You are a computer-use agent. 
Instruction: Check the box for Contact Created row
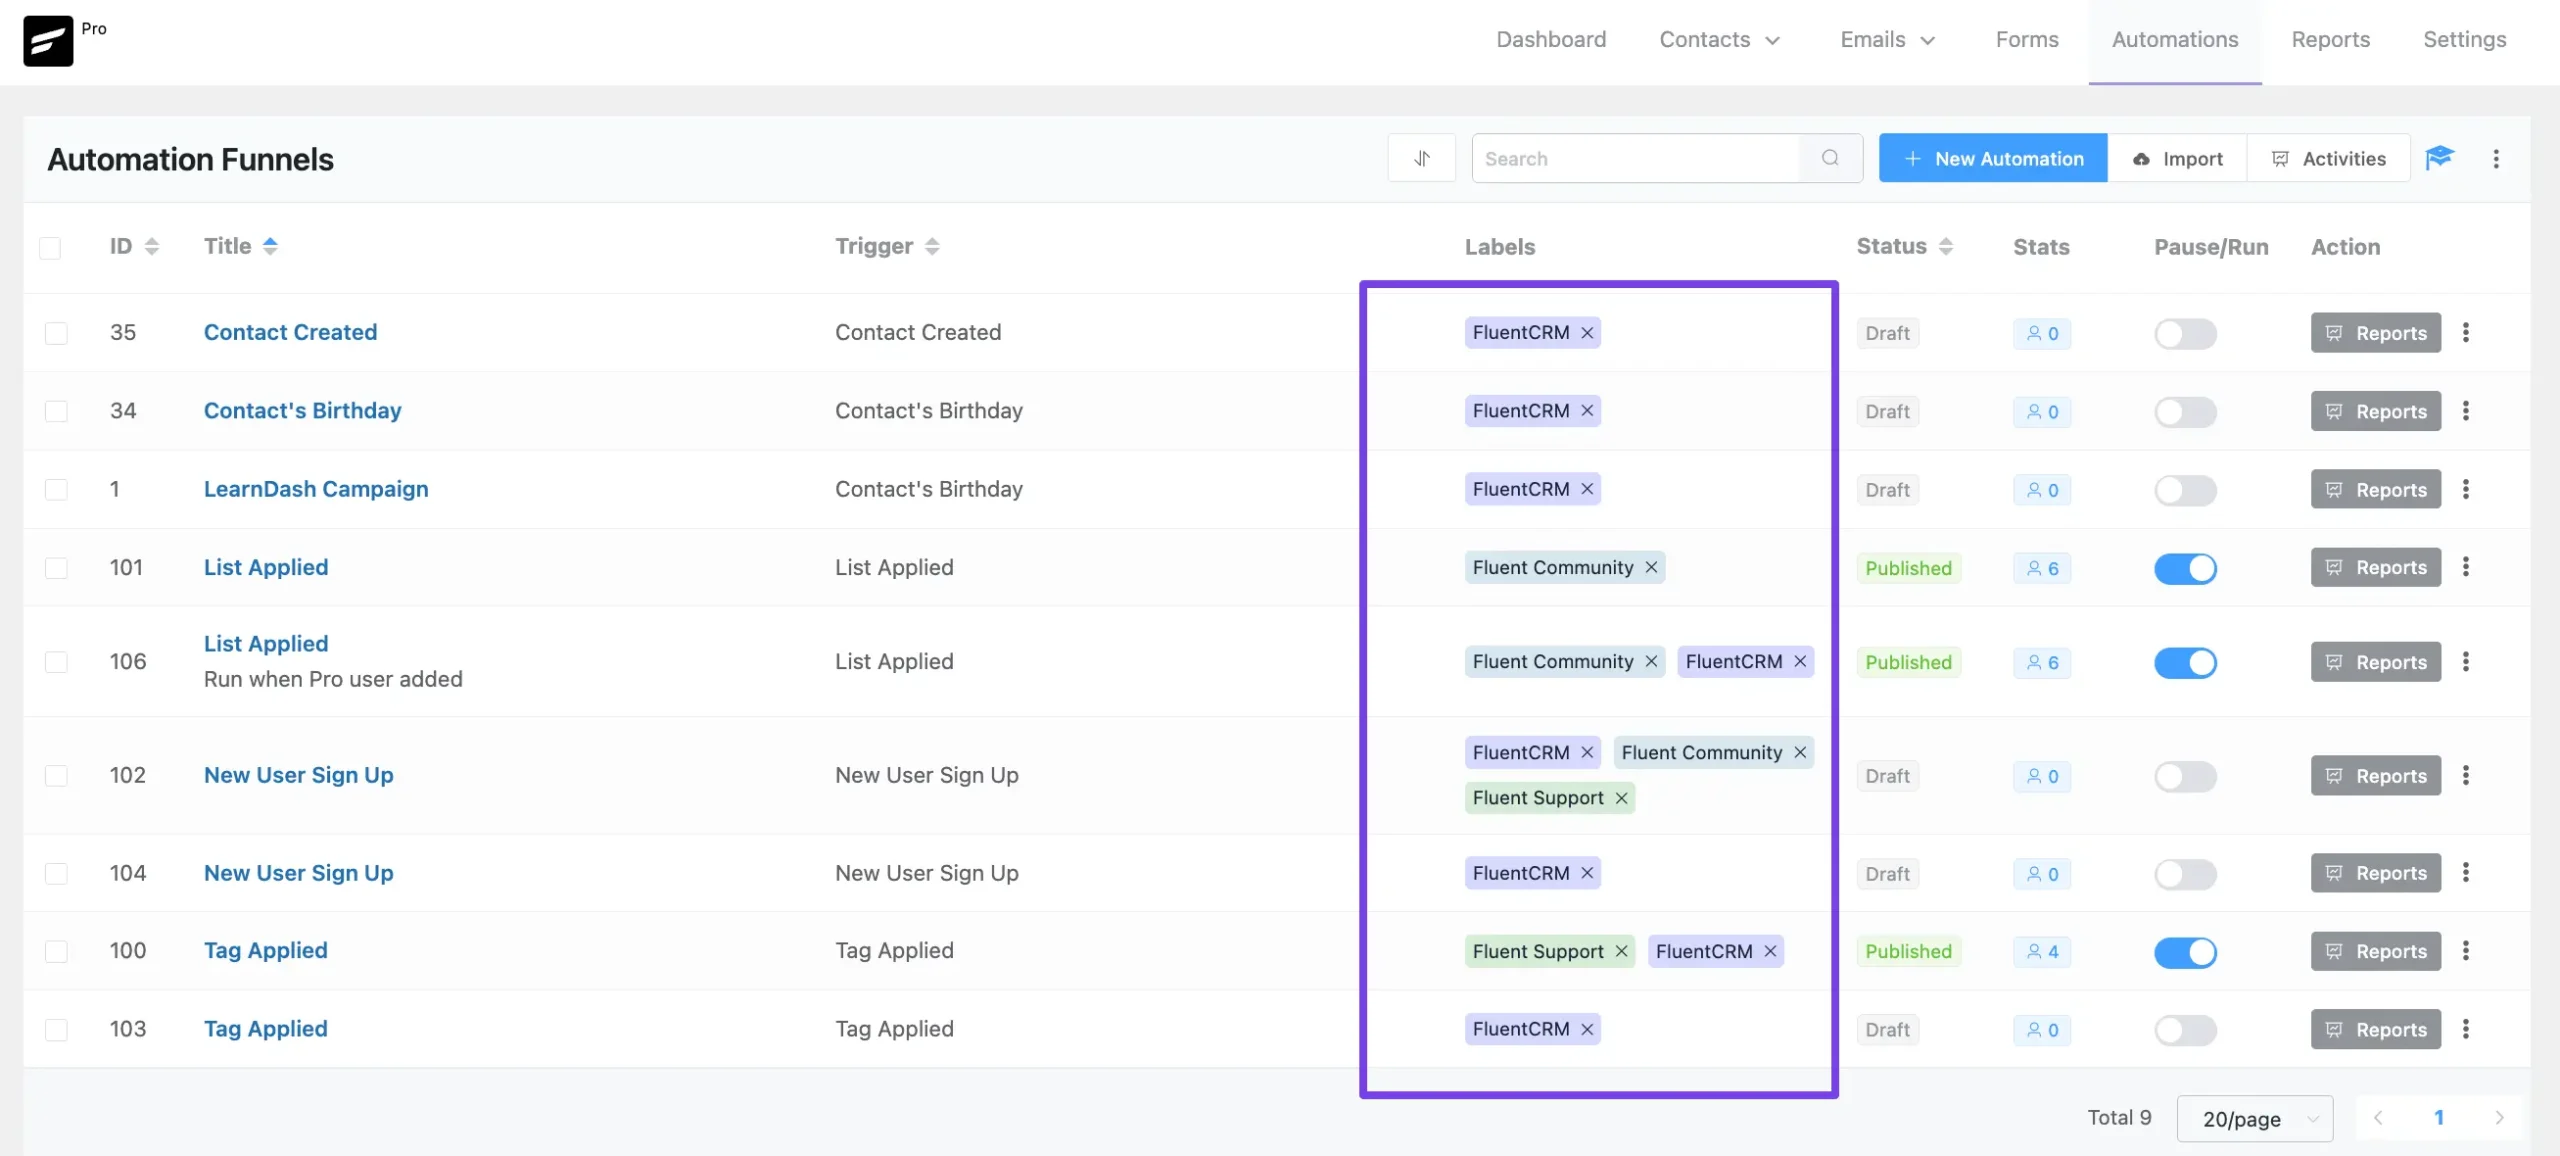click(x=56, y=333)
